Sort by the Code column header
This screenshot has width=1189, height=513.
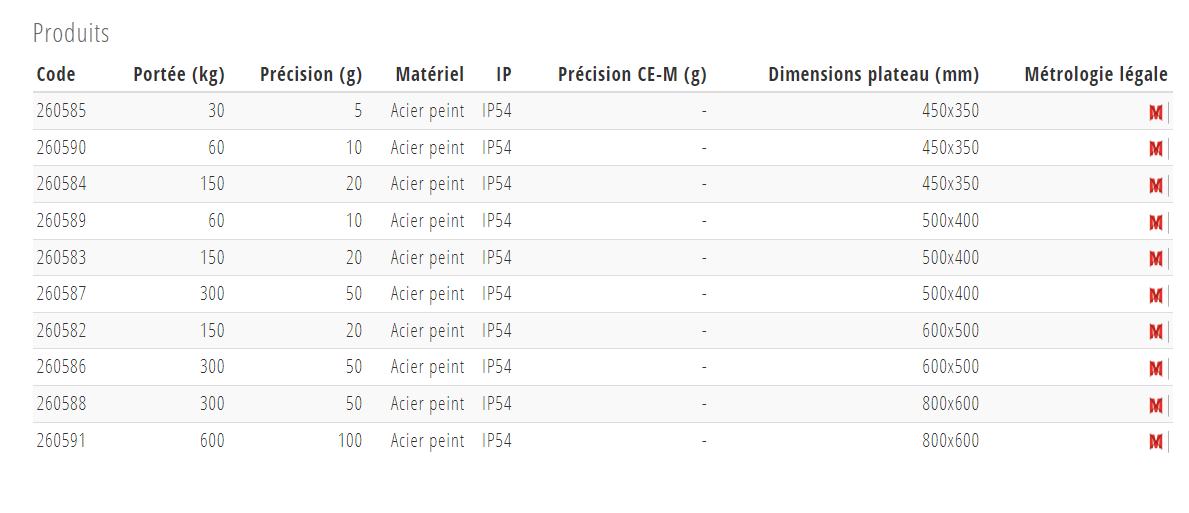point(56,74)
